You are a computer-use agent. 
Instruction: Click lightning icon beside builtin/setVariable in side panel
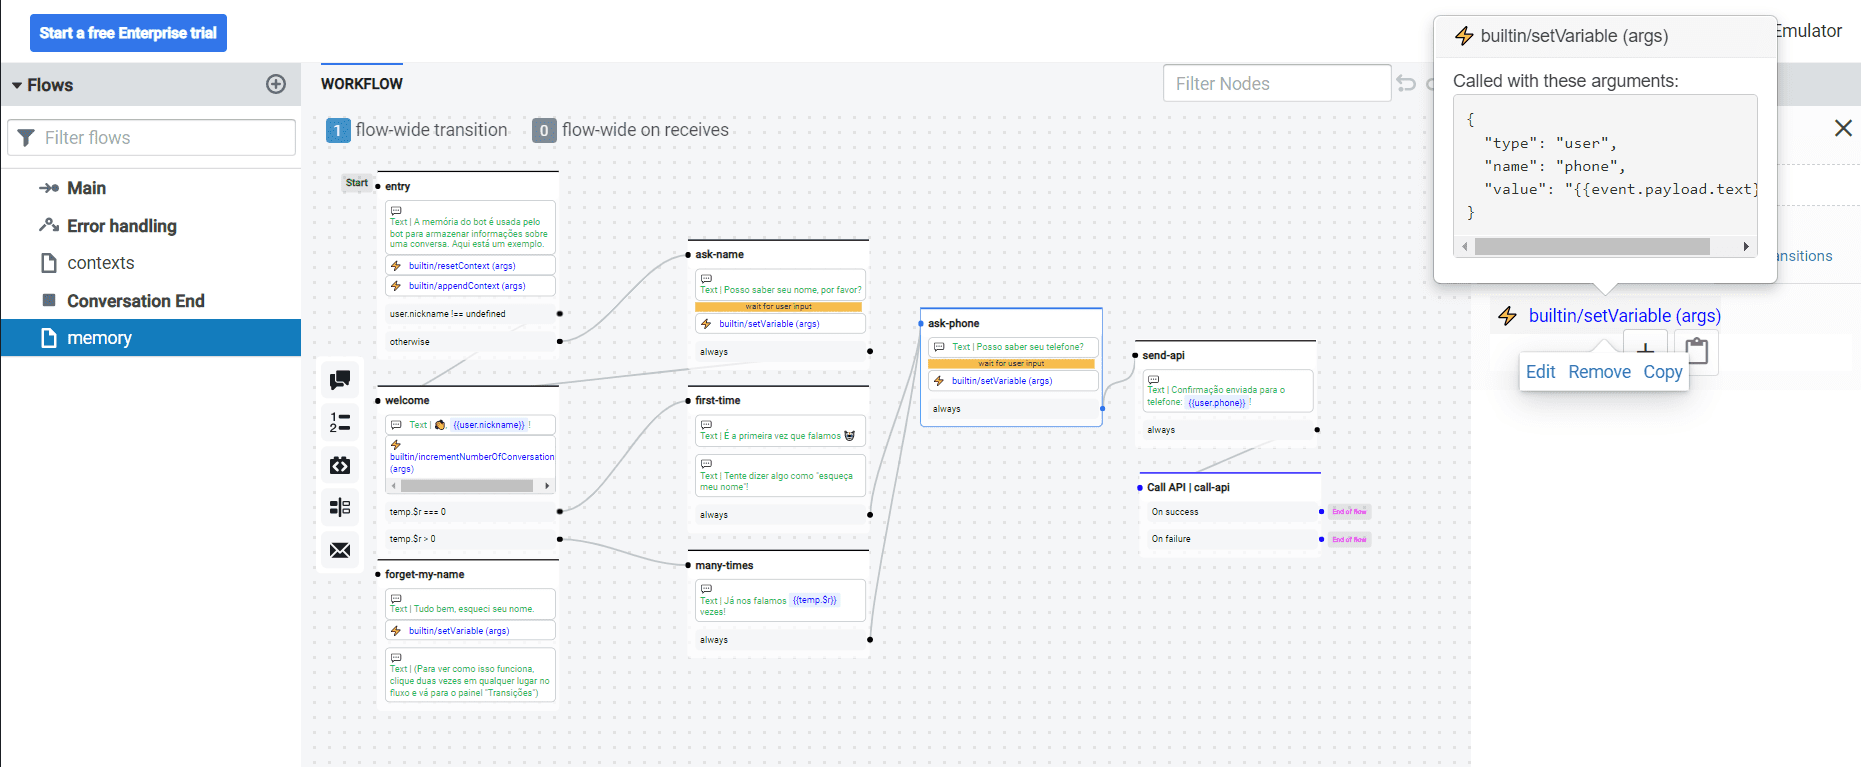point(1507,316)
